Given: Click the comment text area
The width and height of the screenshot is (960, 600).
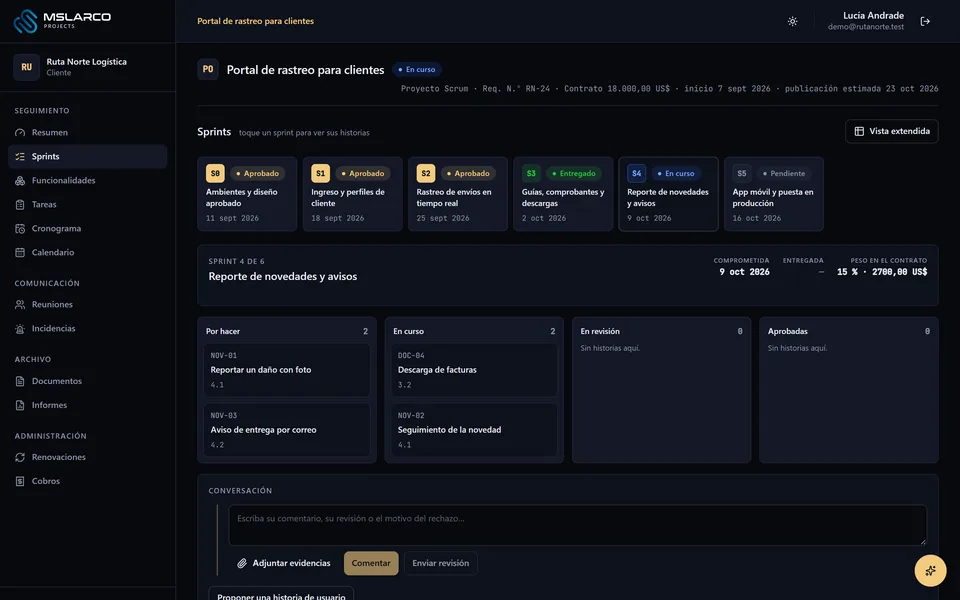Looking at the screenshot, I should click(x=577, y=525).
